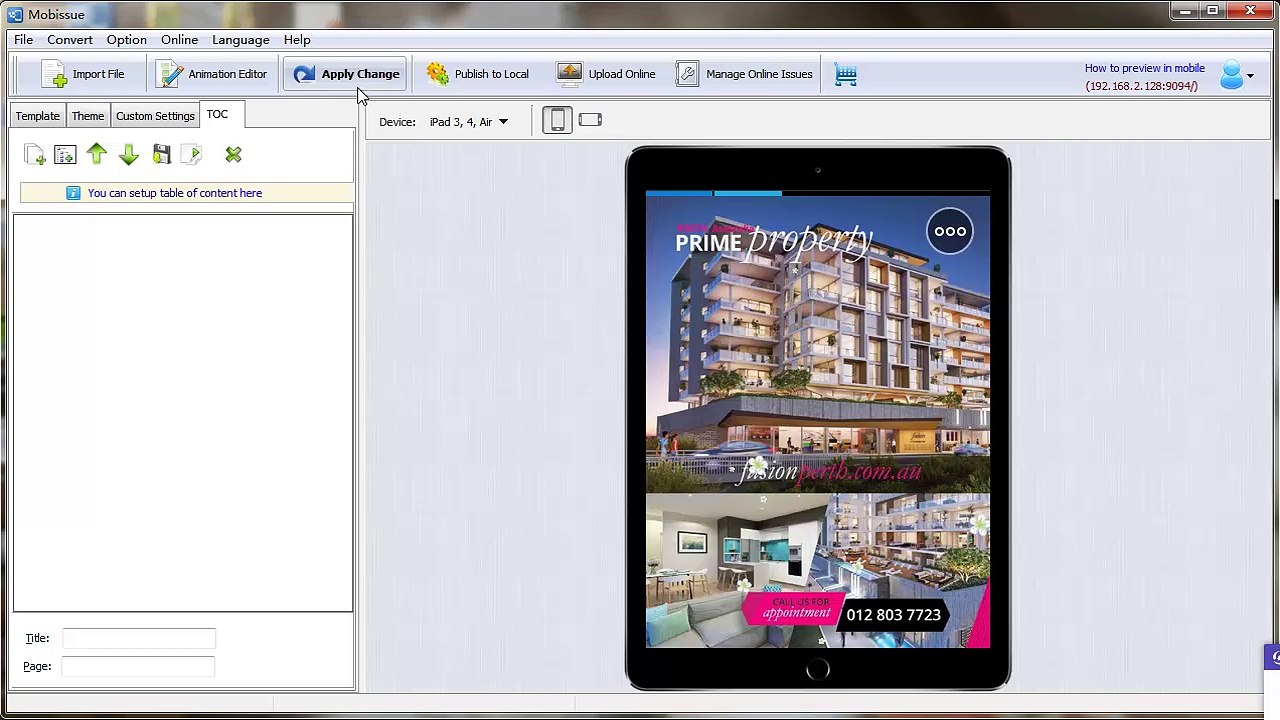Screen dimensions: 1280x720
Task: Open the Animation Editor
Action: click(213, 74)
